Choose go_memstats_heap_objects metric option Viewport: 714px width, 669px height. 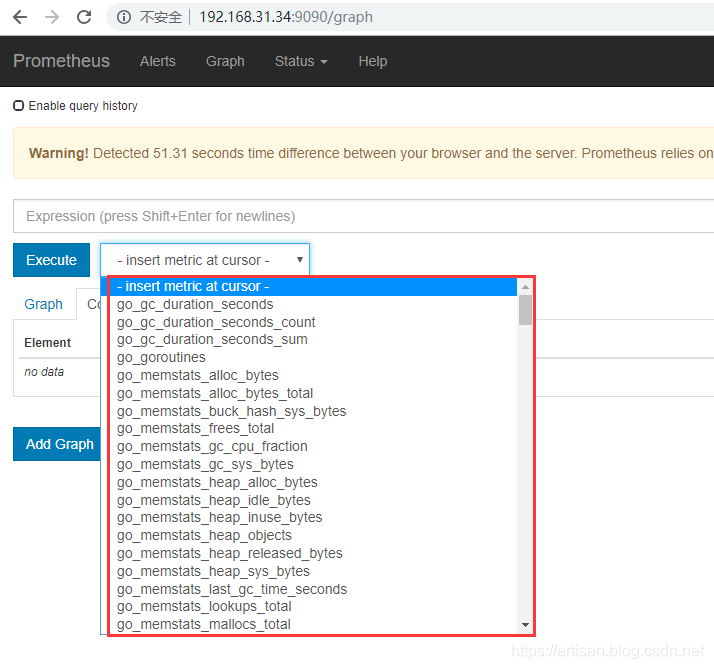(x=204, y=535)
